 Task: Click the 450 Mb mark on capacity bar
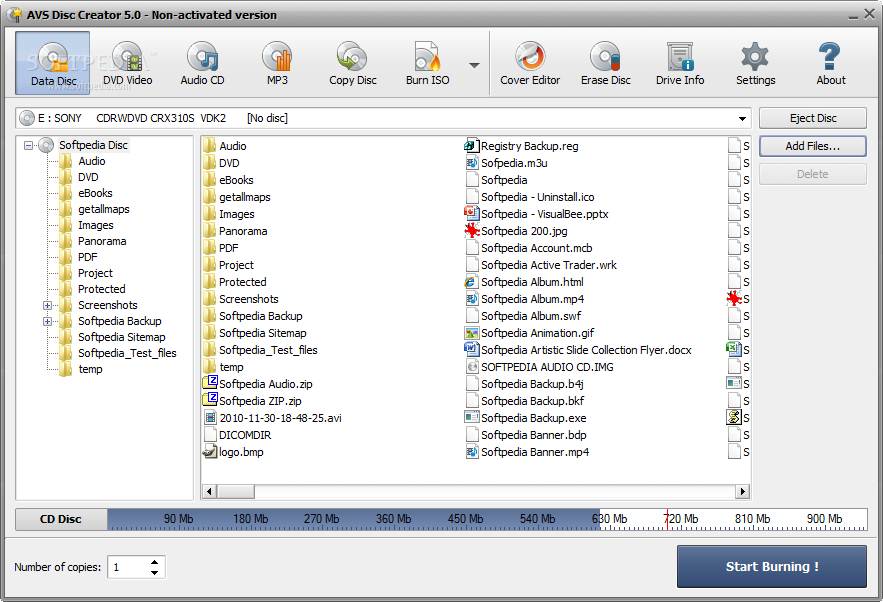(465, 519)
